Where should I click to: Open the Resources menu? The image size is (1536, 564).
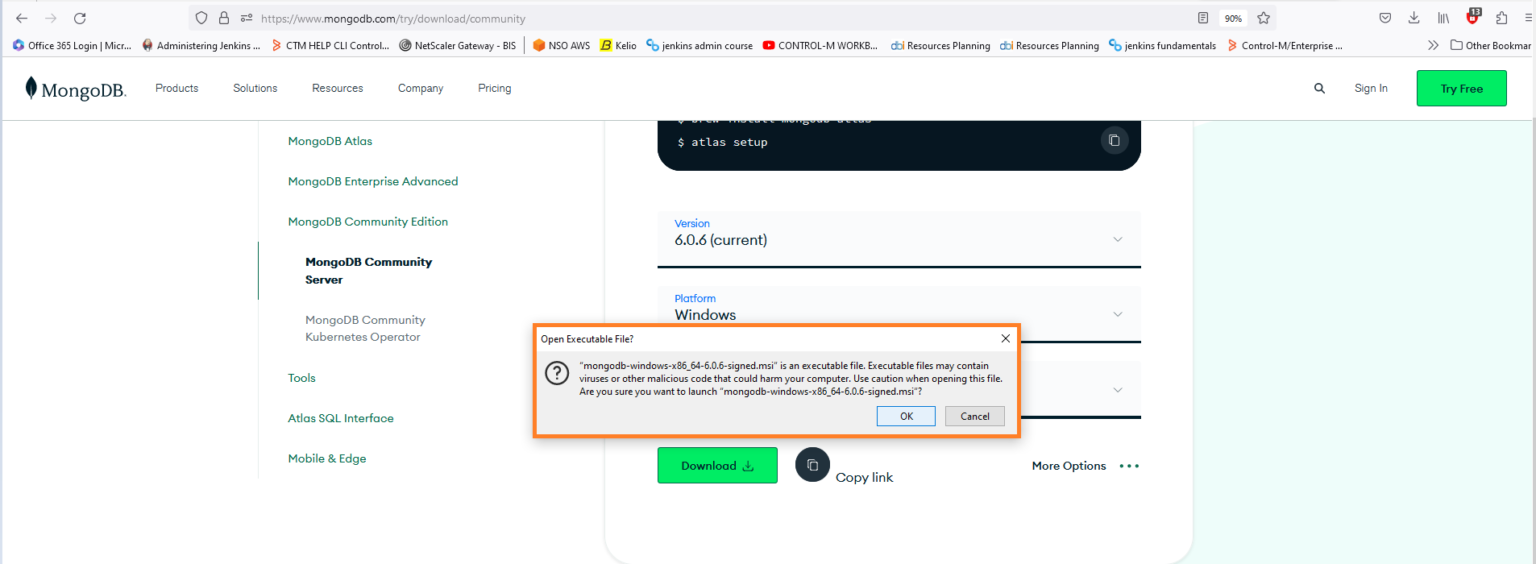click(x=337, y=88)
